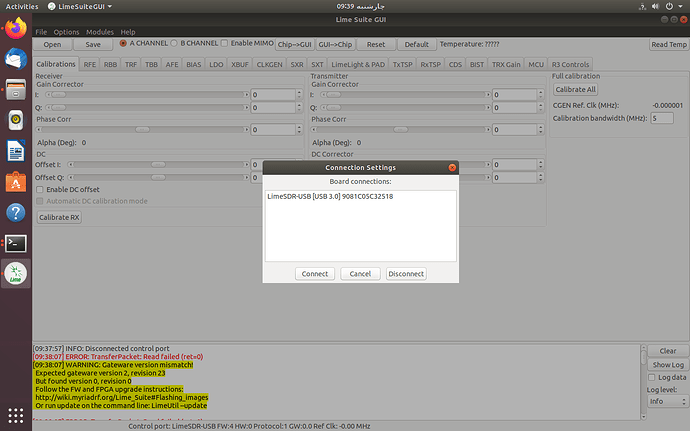Image resolution: width=690 pixels, height=431 pixels.
Task: Click Connect in Connection Settings
Action: 315,274
